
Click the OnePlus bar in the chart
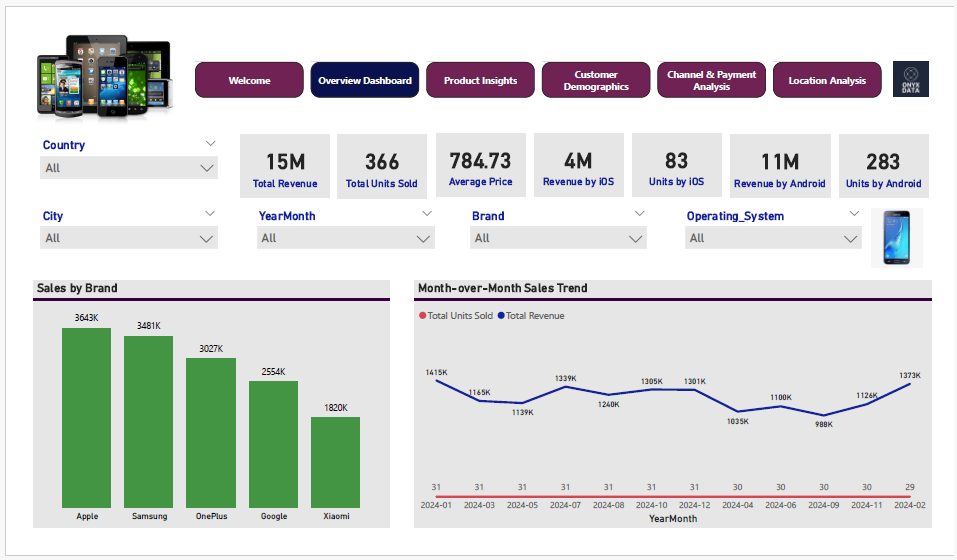[211, 433]
